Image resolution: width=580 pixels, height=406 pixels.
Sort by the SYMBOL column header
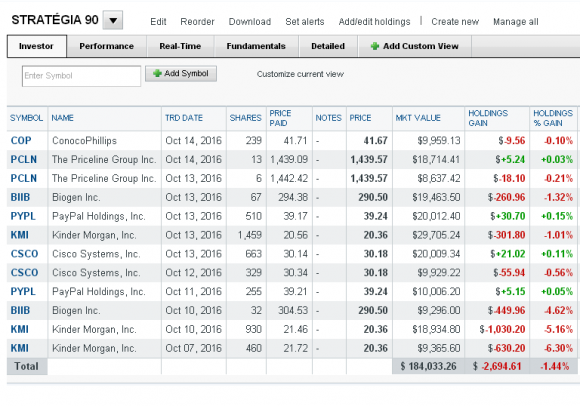coord(27,118)
